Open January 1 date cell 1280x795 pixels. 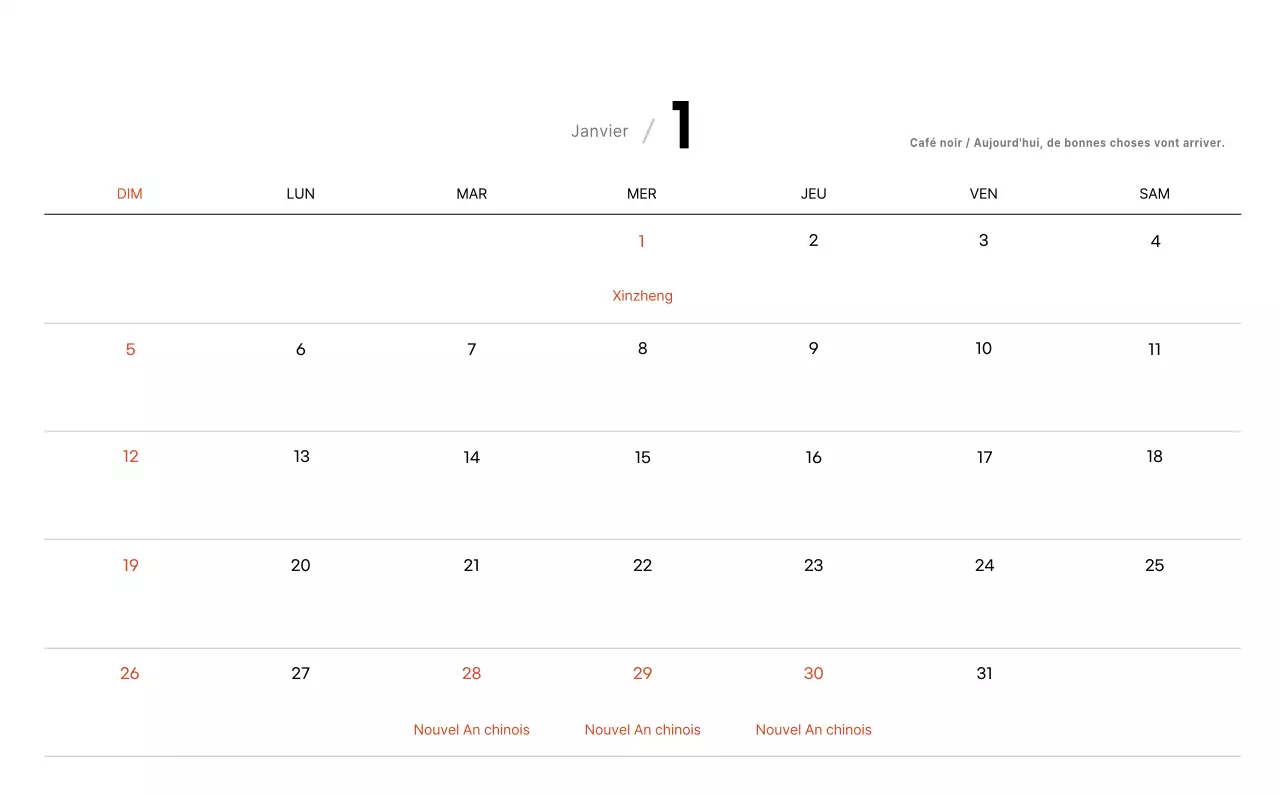[642, 241]
